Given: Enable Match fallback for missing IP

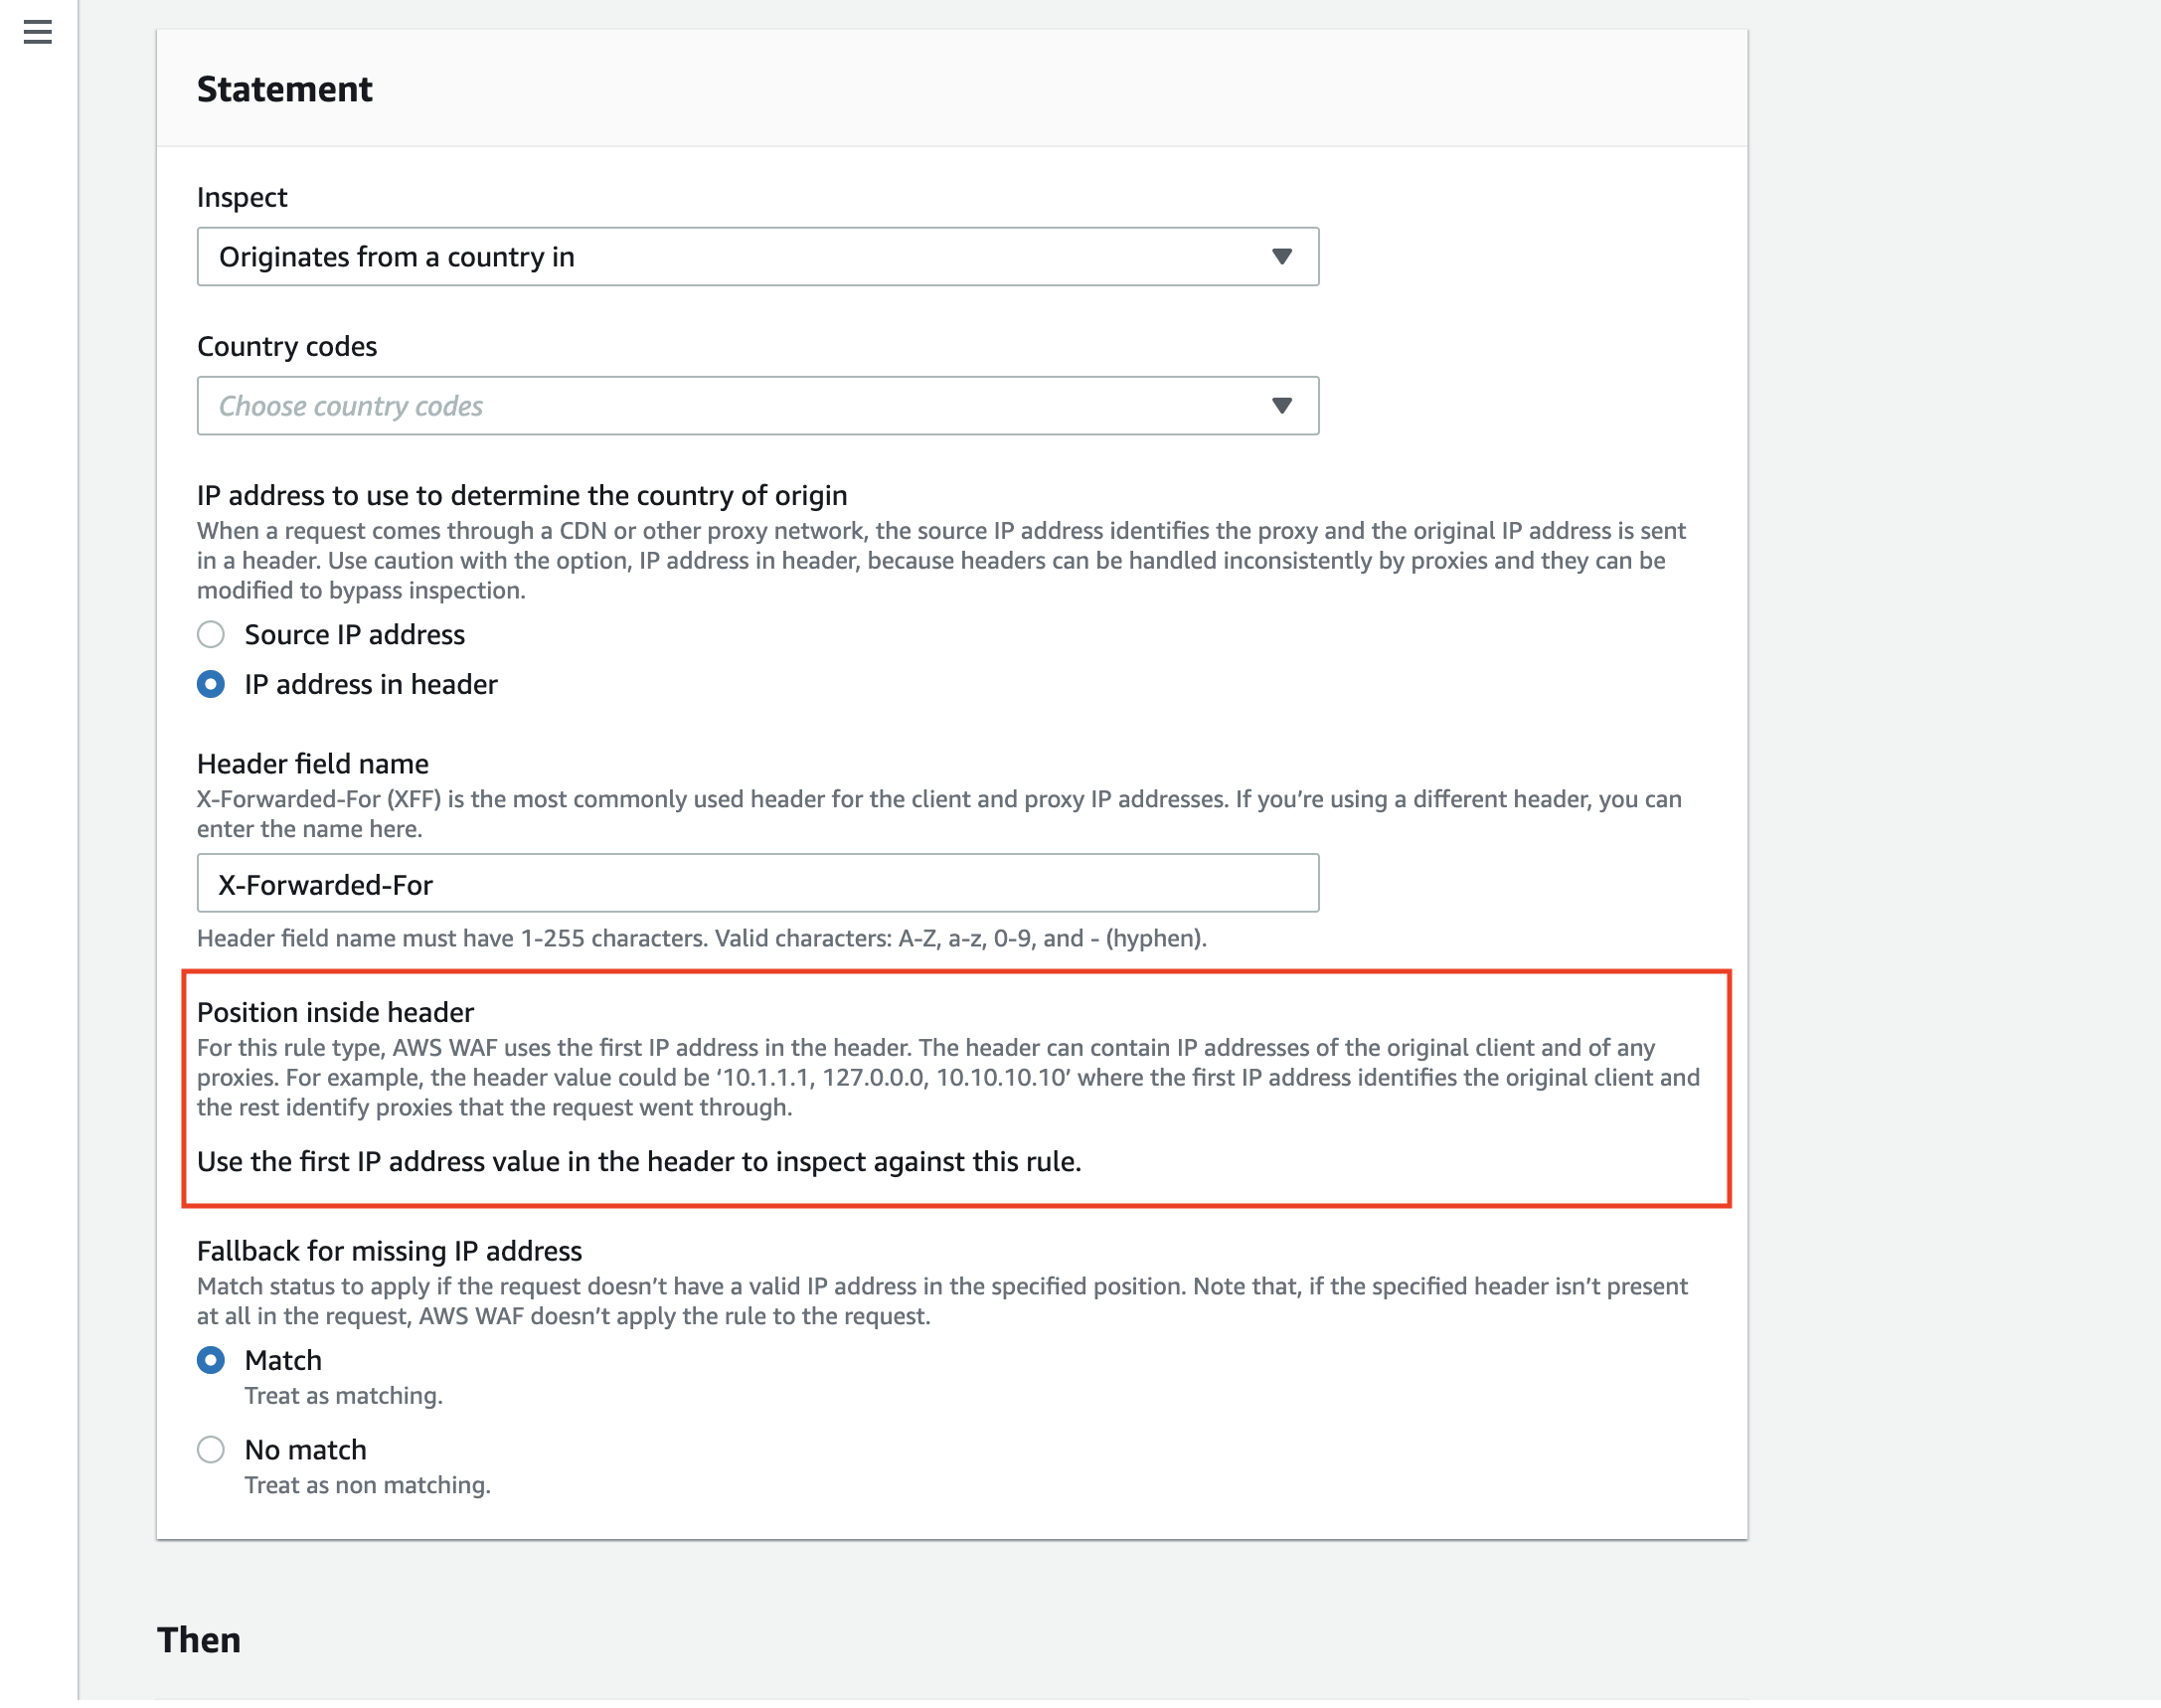Looking at the screenshot, I should click(x=211, y=1360).
